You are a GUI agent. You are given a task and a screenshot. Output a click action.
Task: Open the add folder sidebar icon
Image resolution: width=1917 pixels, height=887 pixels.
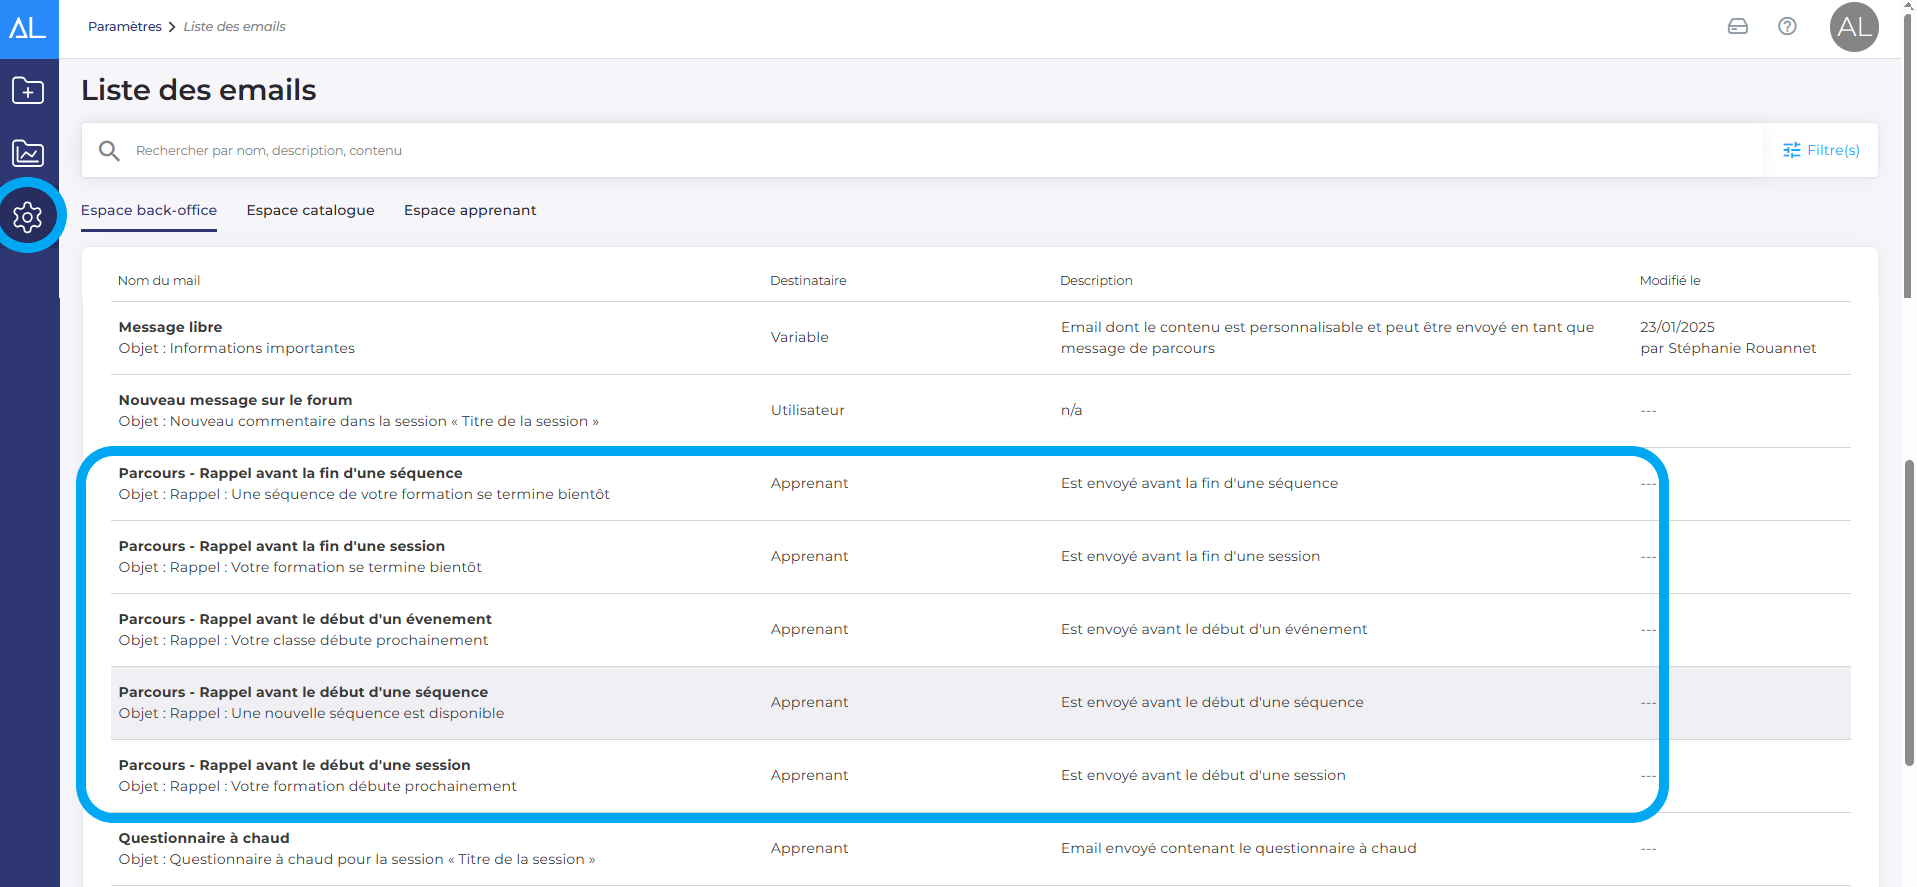point(28,91)
